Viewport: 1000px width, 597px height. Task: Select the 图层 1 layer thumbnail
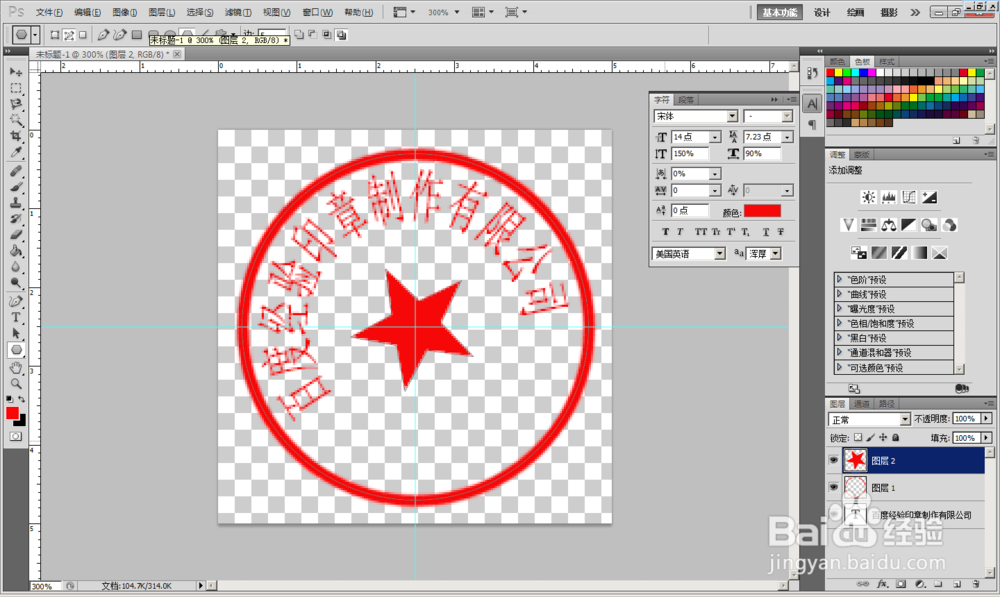[x=855, y=487]
